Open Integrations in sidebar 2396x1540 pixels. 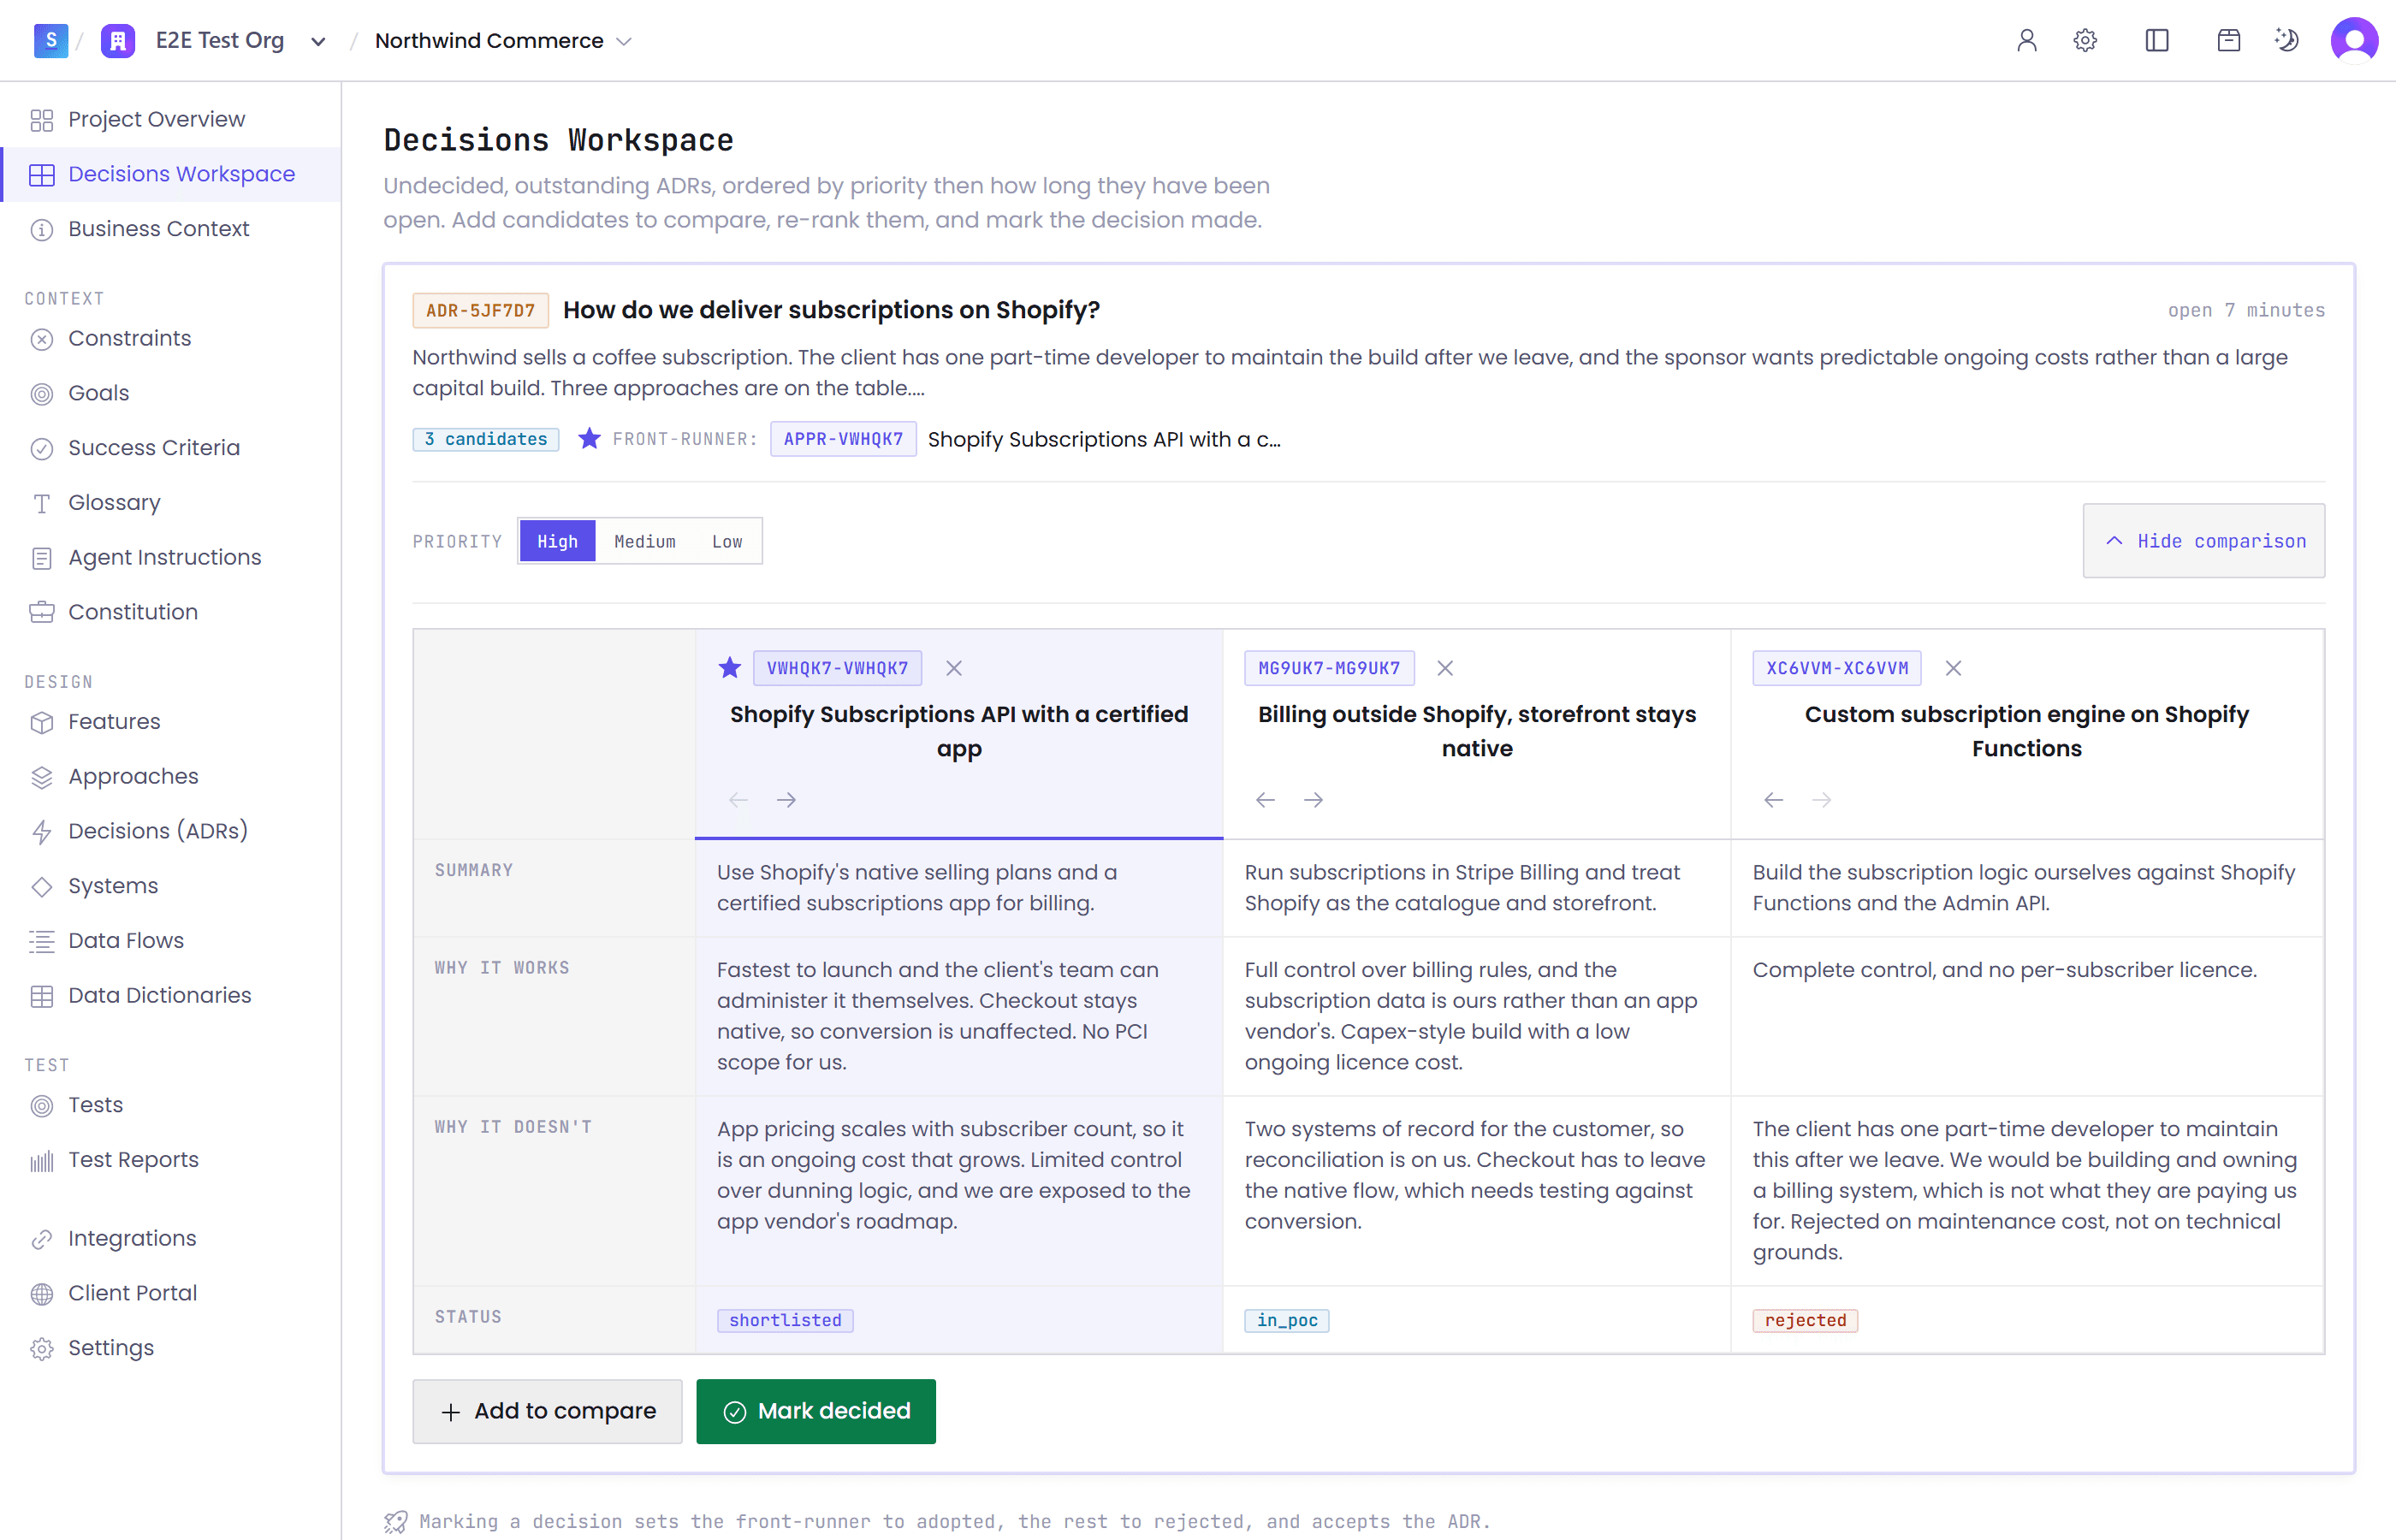171,1239
